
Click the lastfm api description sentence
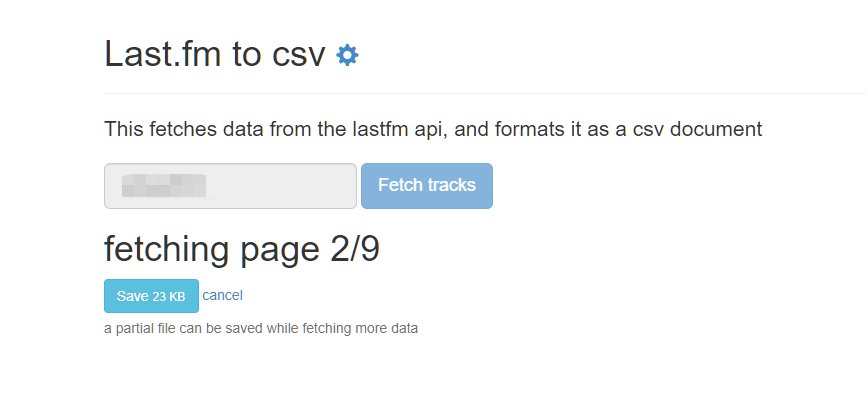point(433,130)
